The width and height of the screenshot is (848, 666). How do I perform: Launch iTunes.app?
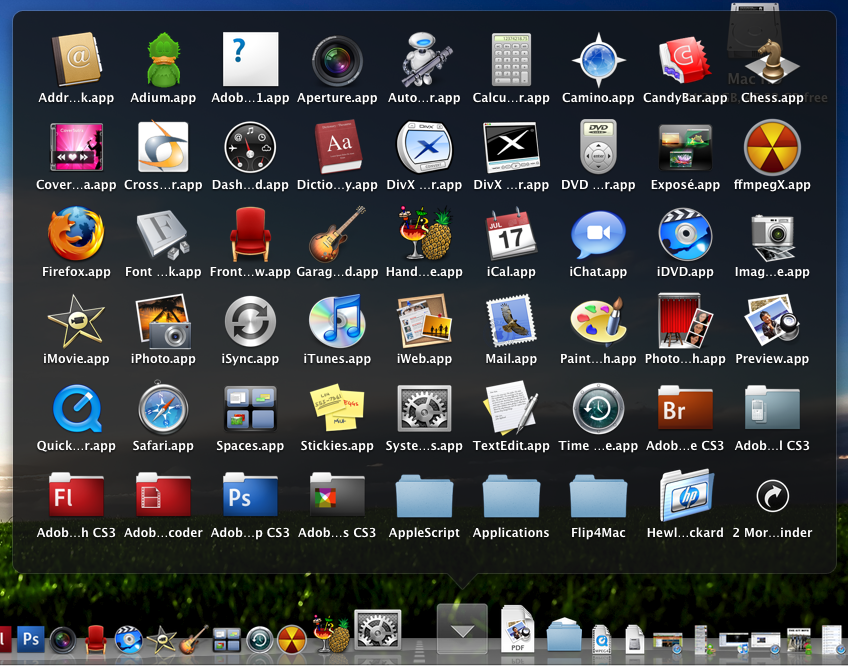coord(337,321)
